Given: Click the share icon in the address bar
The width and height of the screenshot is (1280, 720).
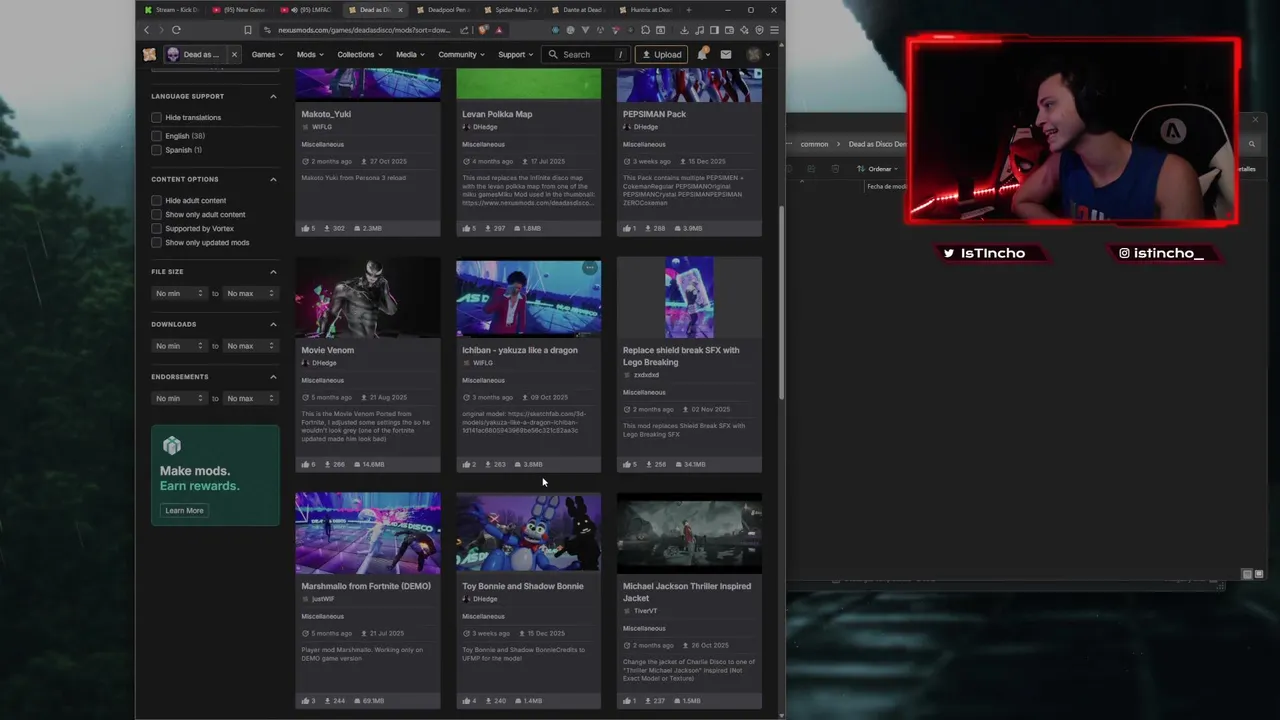Looking at the screenshot, I should [x=465, y=30].
